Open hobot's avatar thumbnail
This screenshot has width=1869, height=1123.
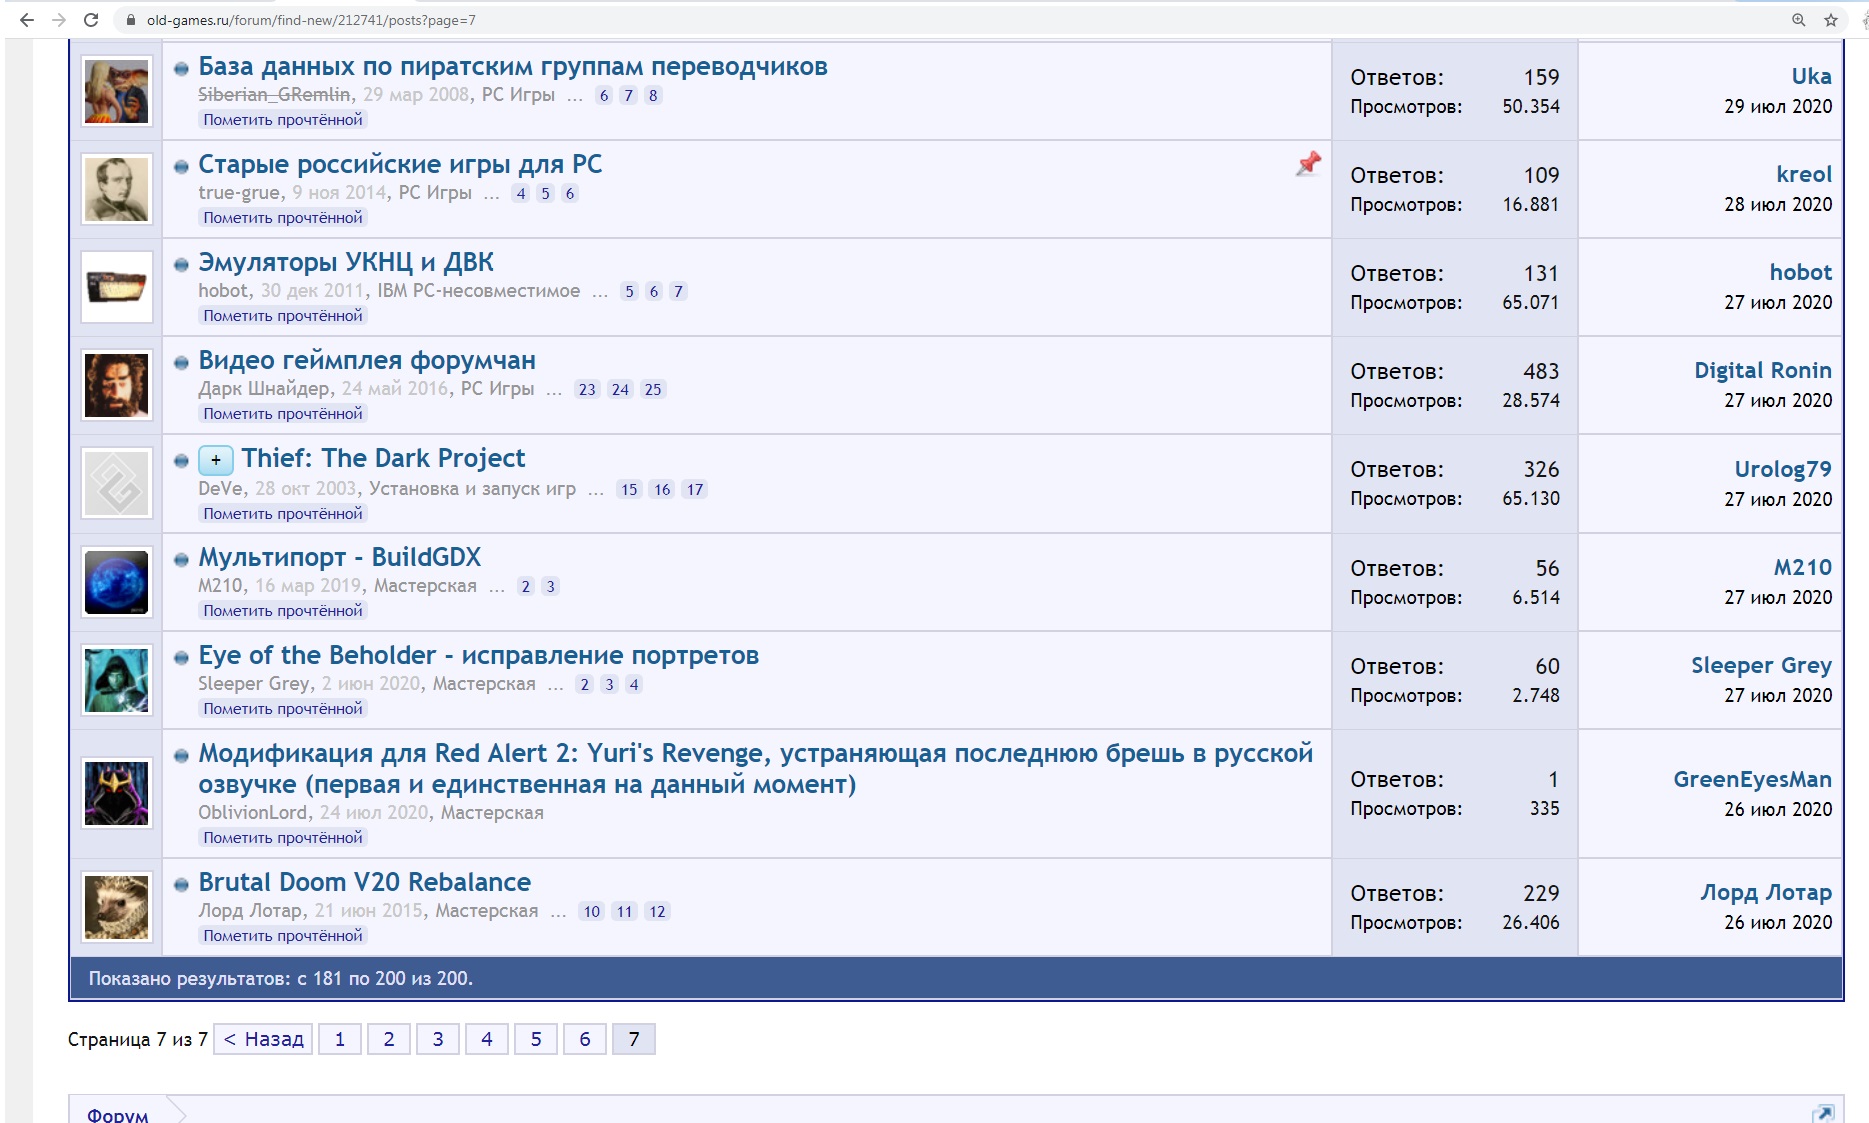click(117, 287)
